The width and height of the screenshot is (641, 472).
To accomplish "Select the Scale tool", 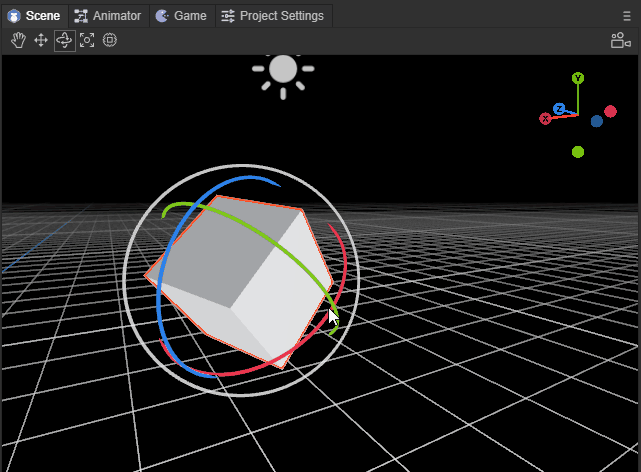I will point(87,40).
